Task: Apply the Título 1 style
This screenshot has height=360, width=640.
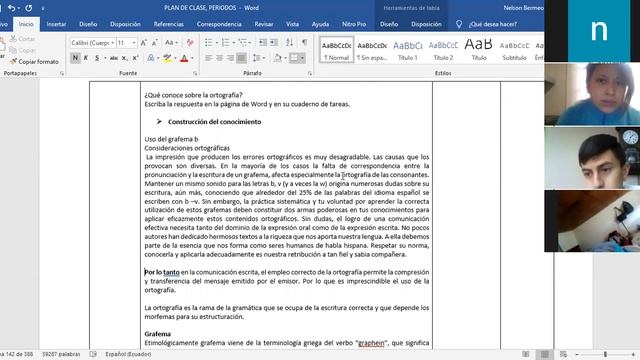Action: coord(407,50)
